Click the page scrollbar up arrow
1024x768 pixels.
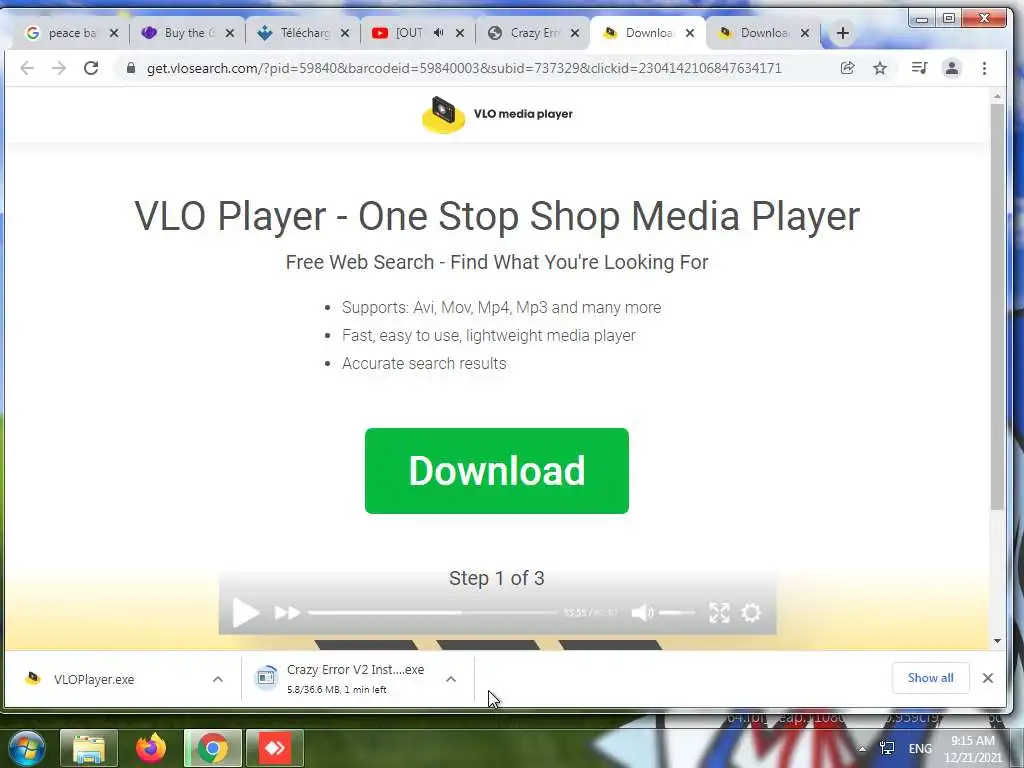[997, 97]
